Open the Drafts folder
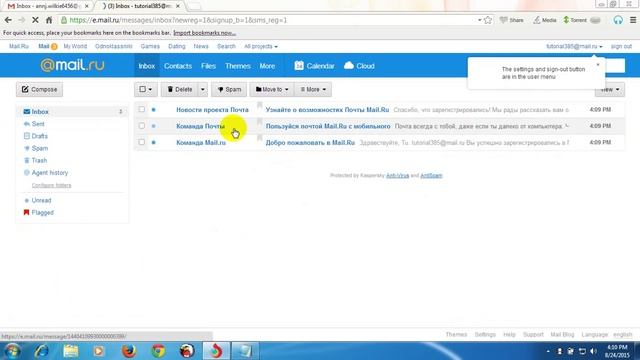 pos(39,136)
